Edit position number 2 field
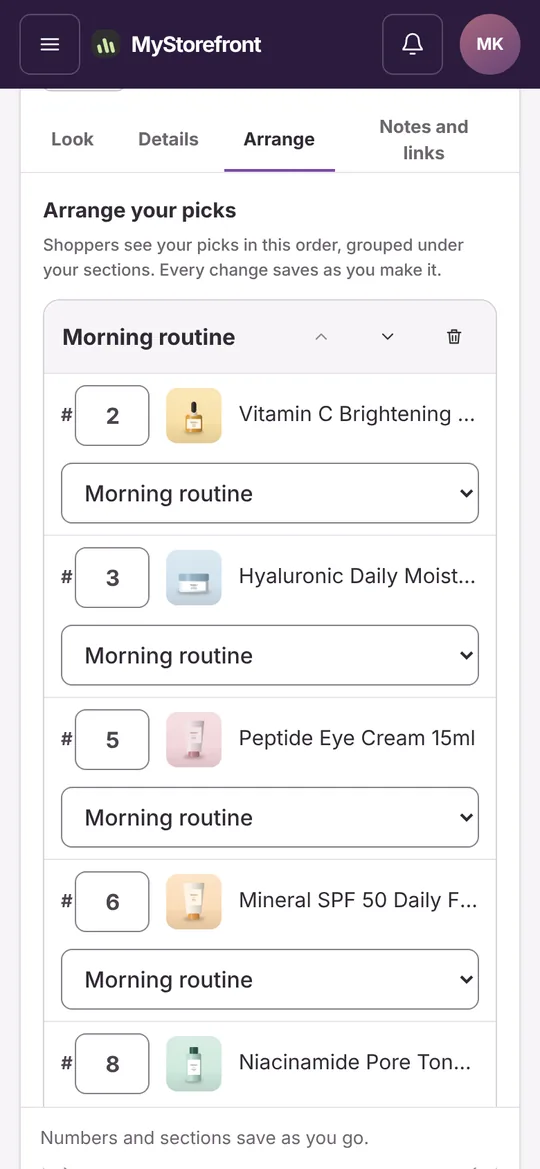The height and width of the screenshot is (1169, 540). click(x=112, y=415)
